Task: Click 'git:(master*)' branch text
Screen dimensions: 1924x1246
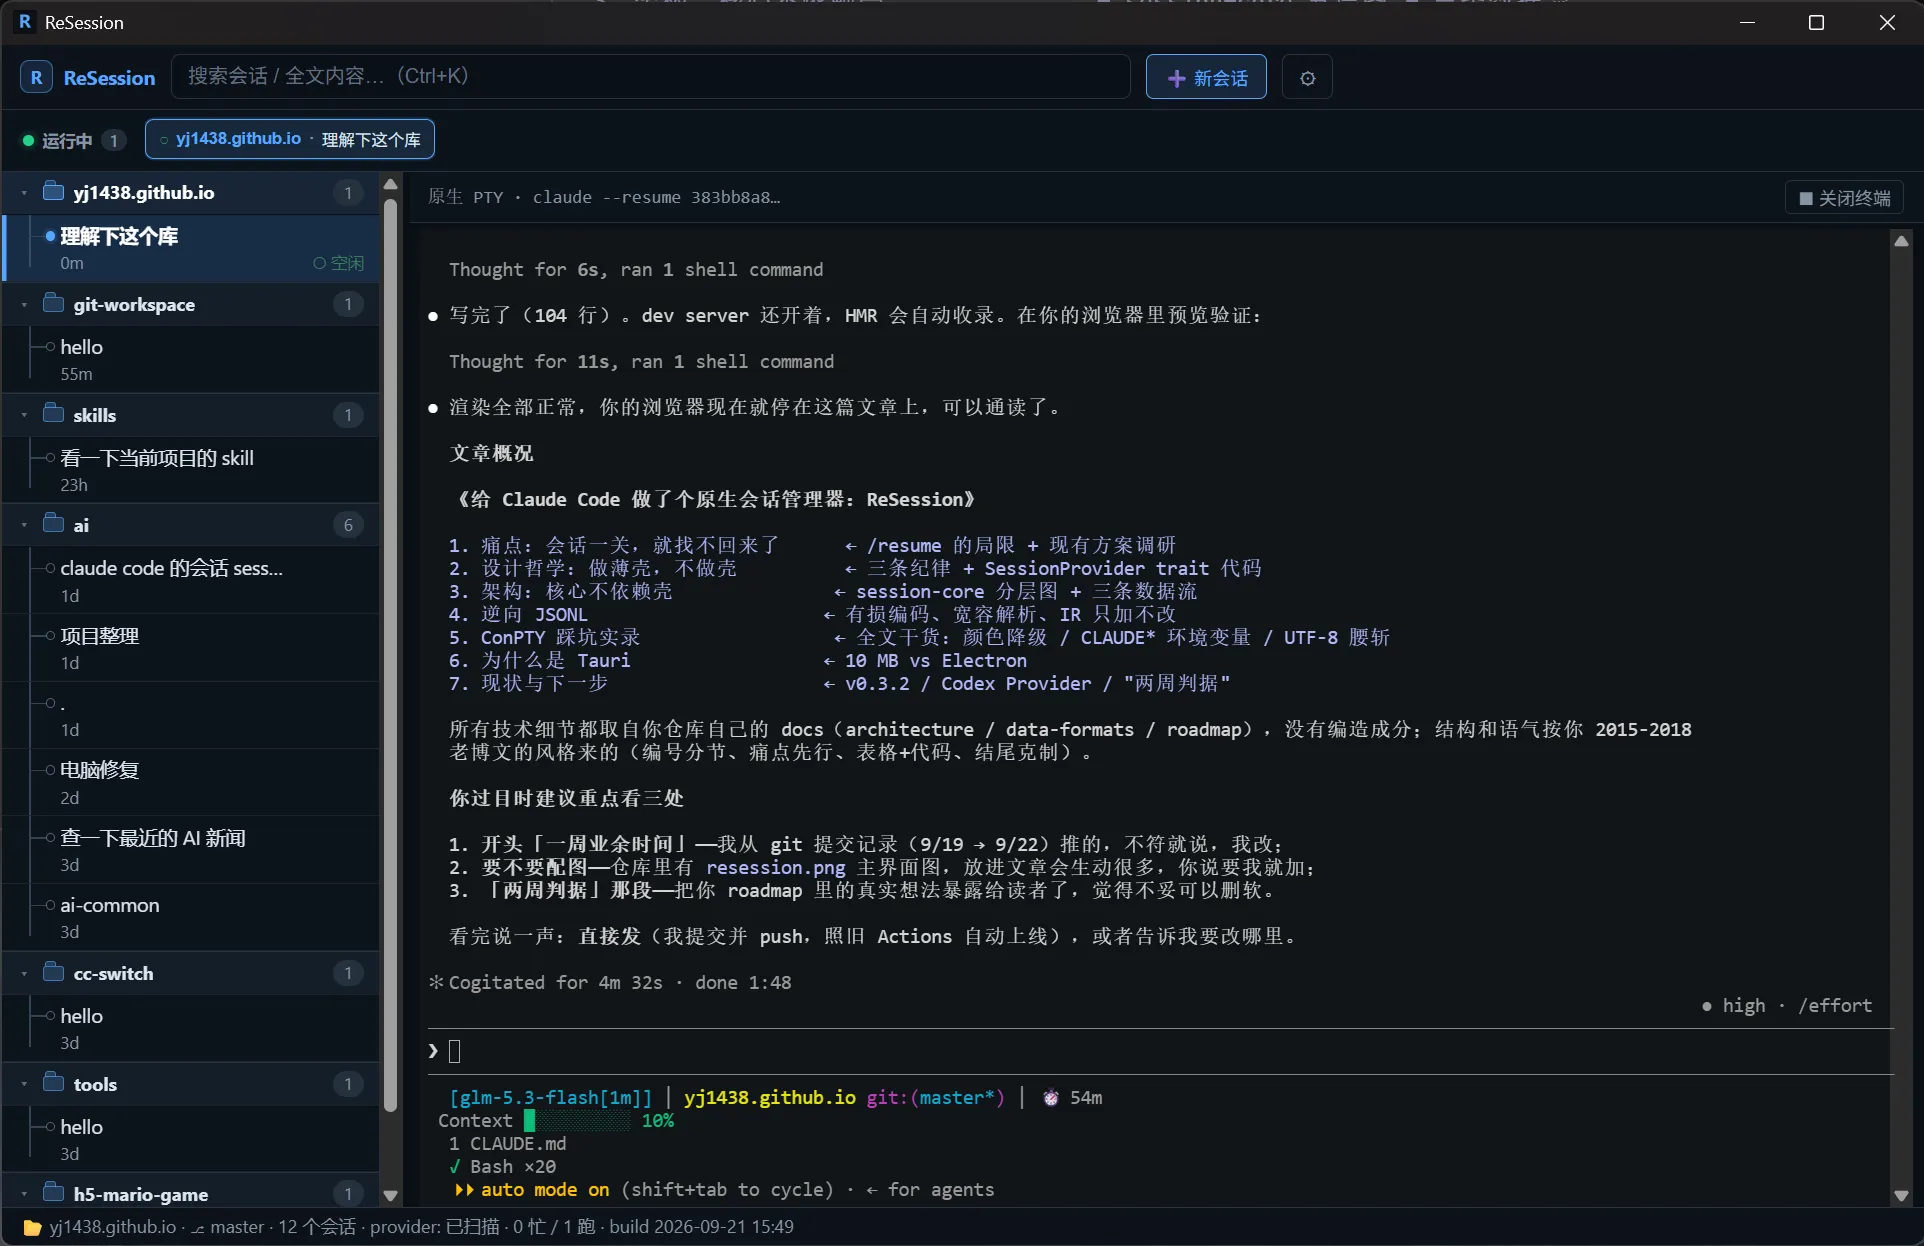Action: coord(935,1097)
